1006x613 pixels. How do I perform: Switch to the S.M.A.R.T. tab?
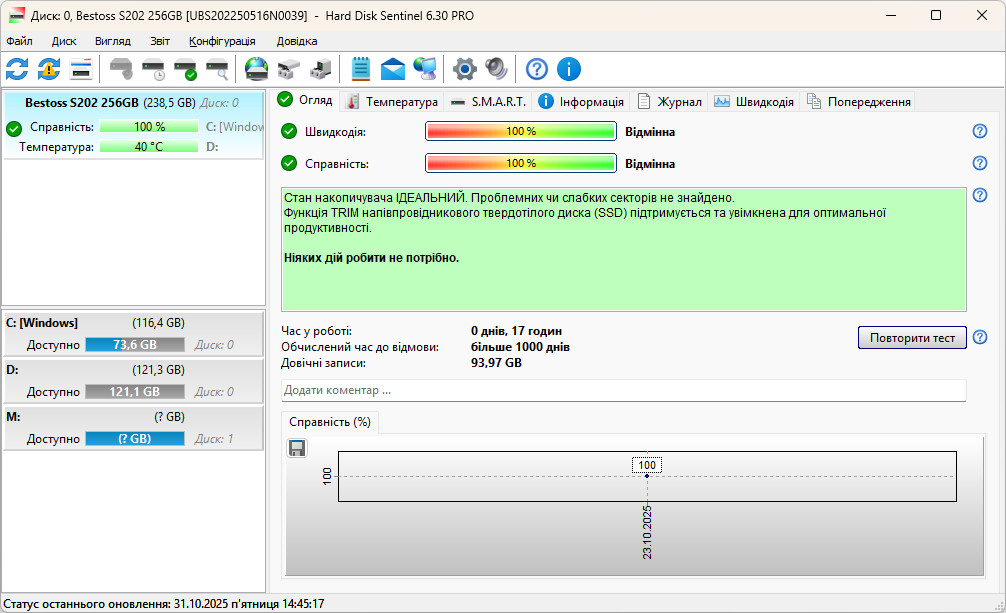pyautogui.click(x=488, y=101)
